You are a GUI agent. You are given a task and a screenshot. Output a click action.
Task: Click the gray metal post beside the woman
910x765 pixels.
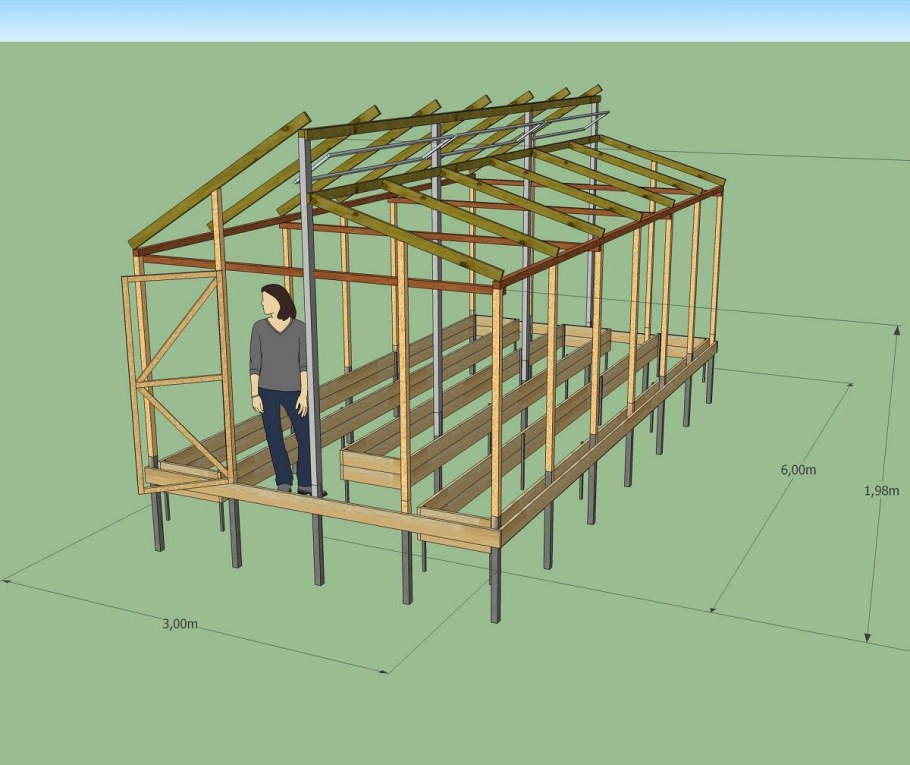[310, 300]
